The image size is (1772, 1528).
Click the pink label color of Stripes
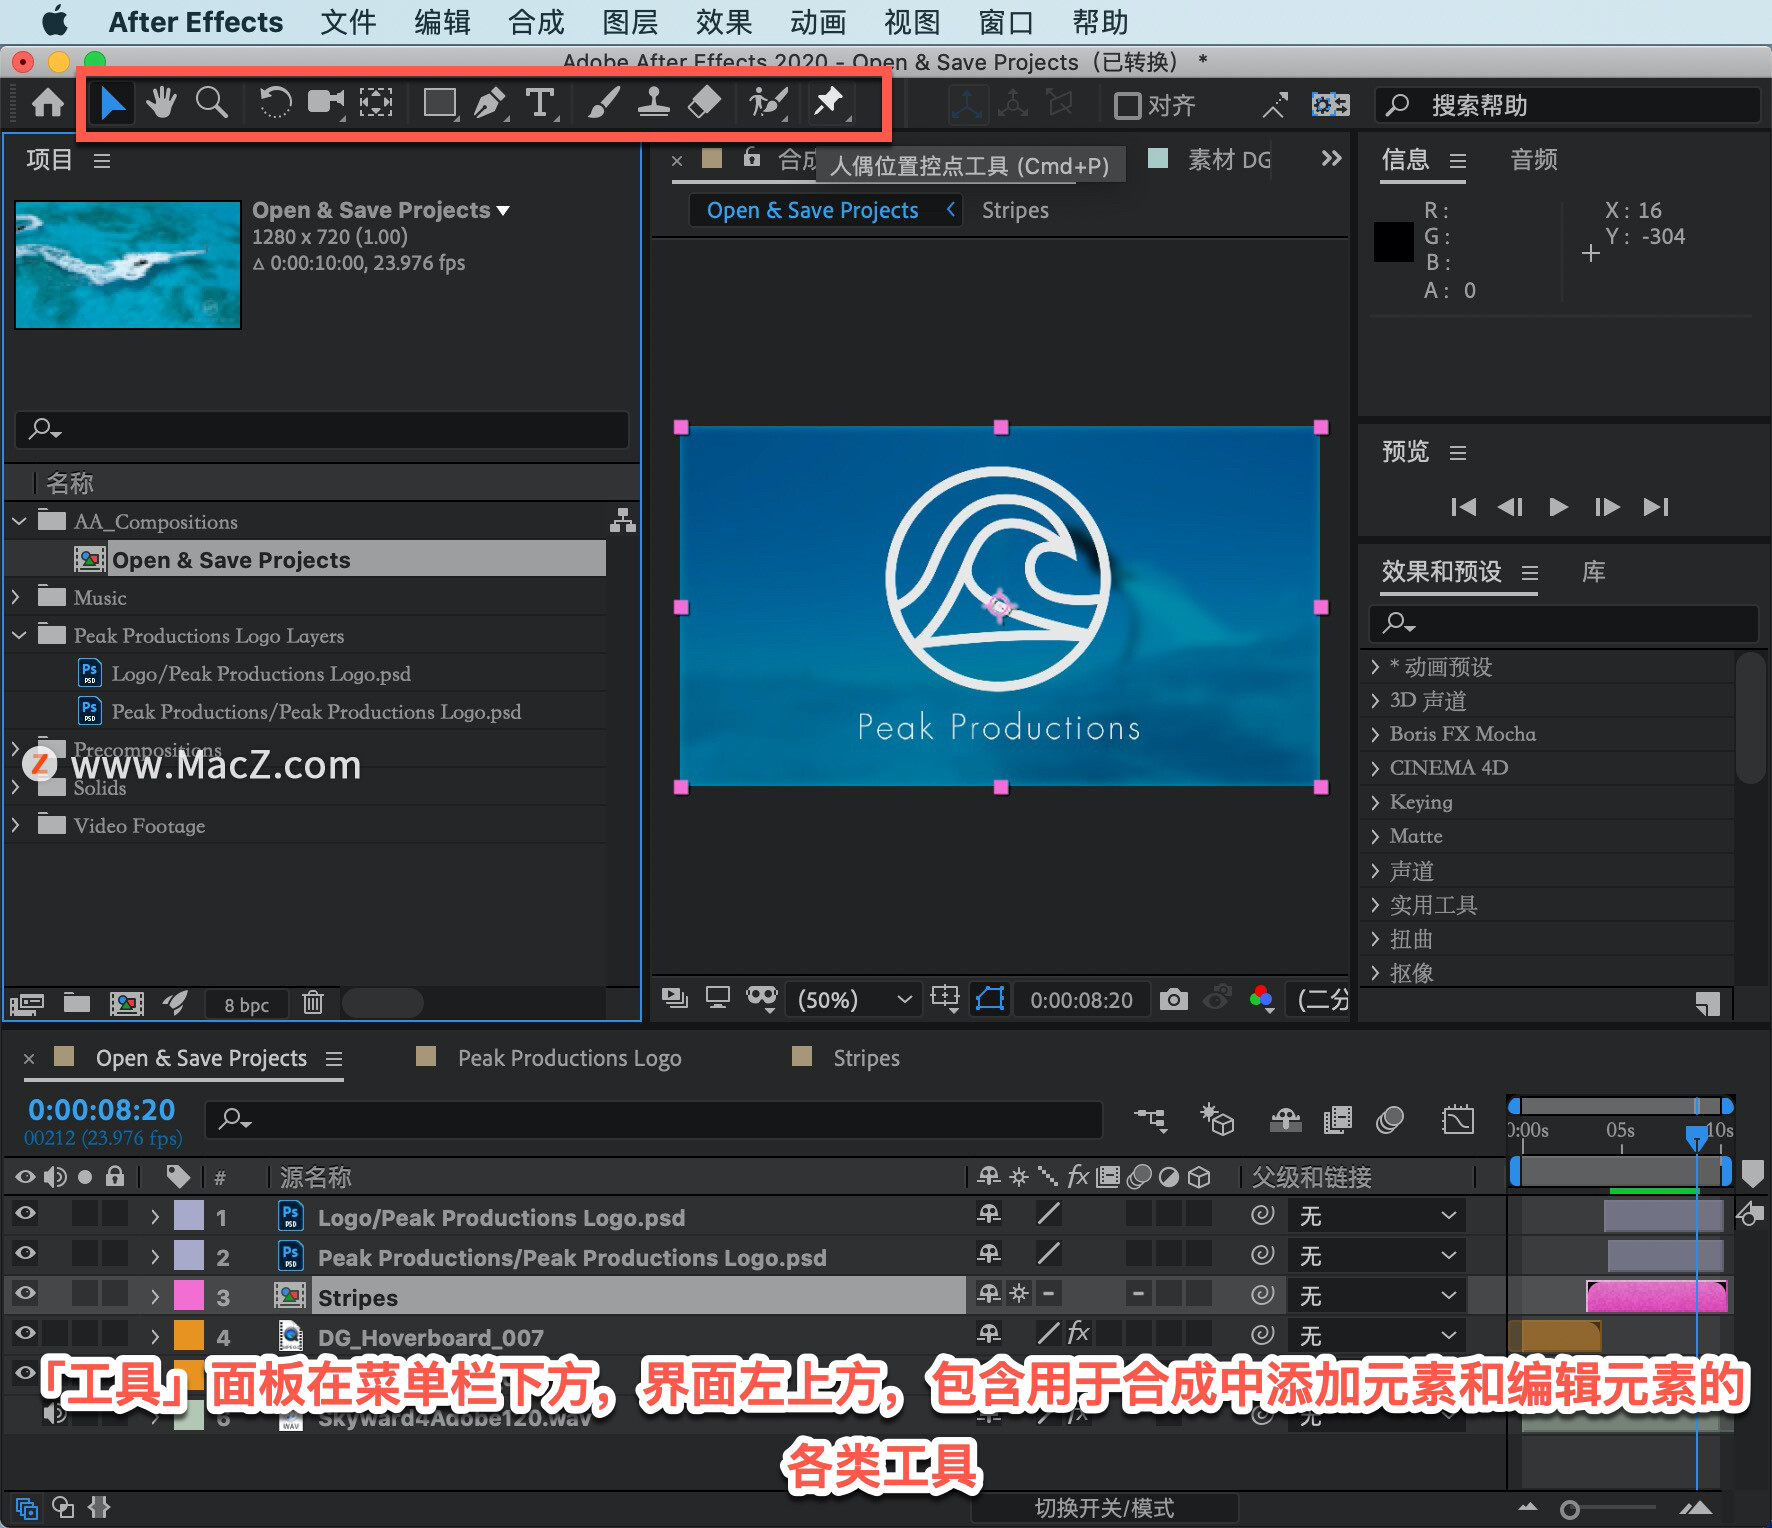tap(189, 1296)
